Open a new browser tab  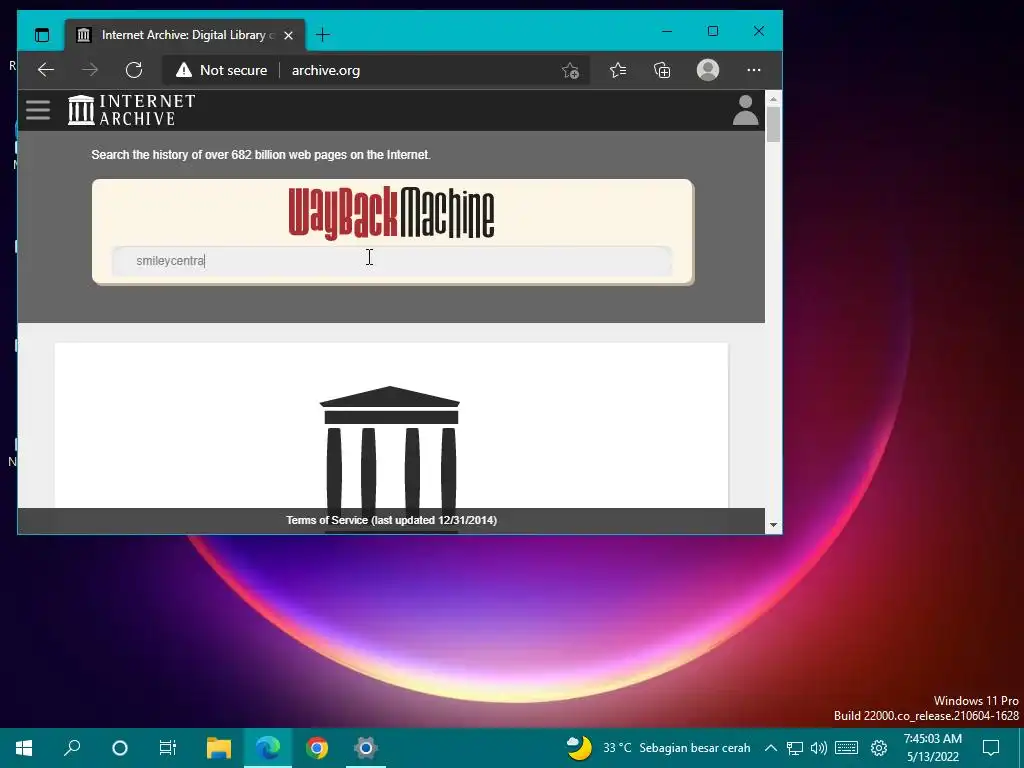(323, 35)
